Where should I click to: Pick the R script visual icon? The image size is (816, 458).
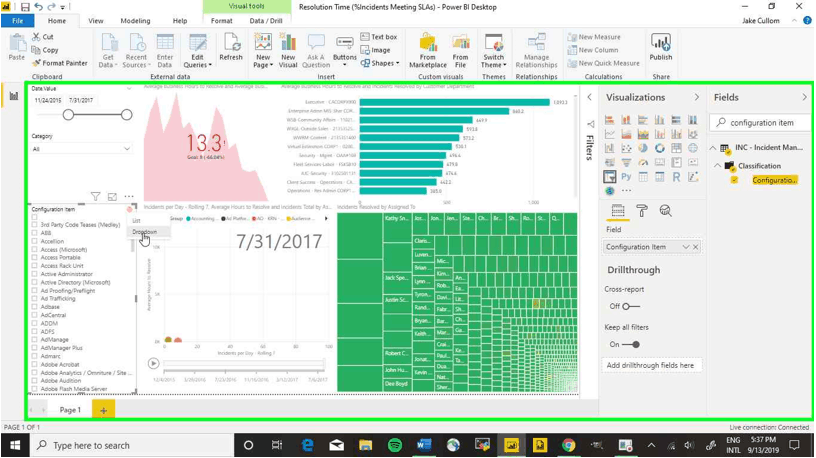pos(676,177)
